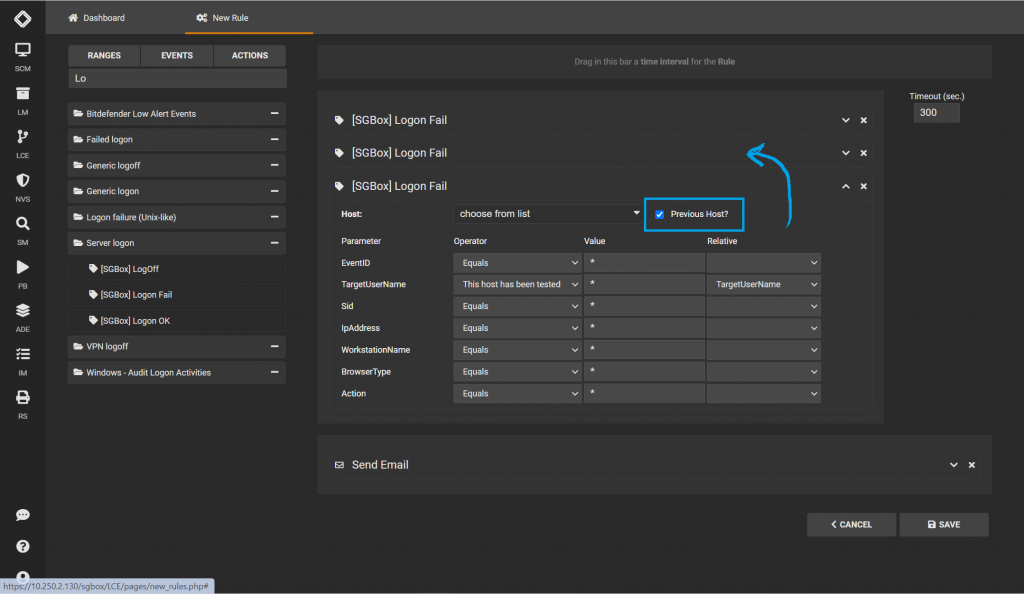Switch to the ACTIONS tab

249,55
